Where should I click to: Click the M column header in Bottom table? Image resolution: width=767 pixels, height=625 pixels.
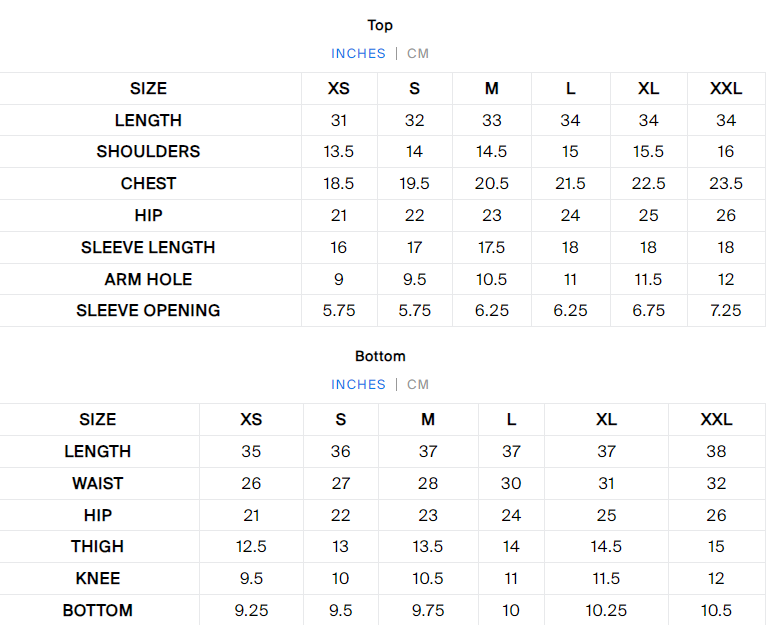click(x=428, y=419)
